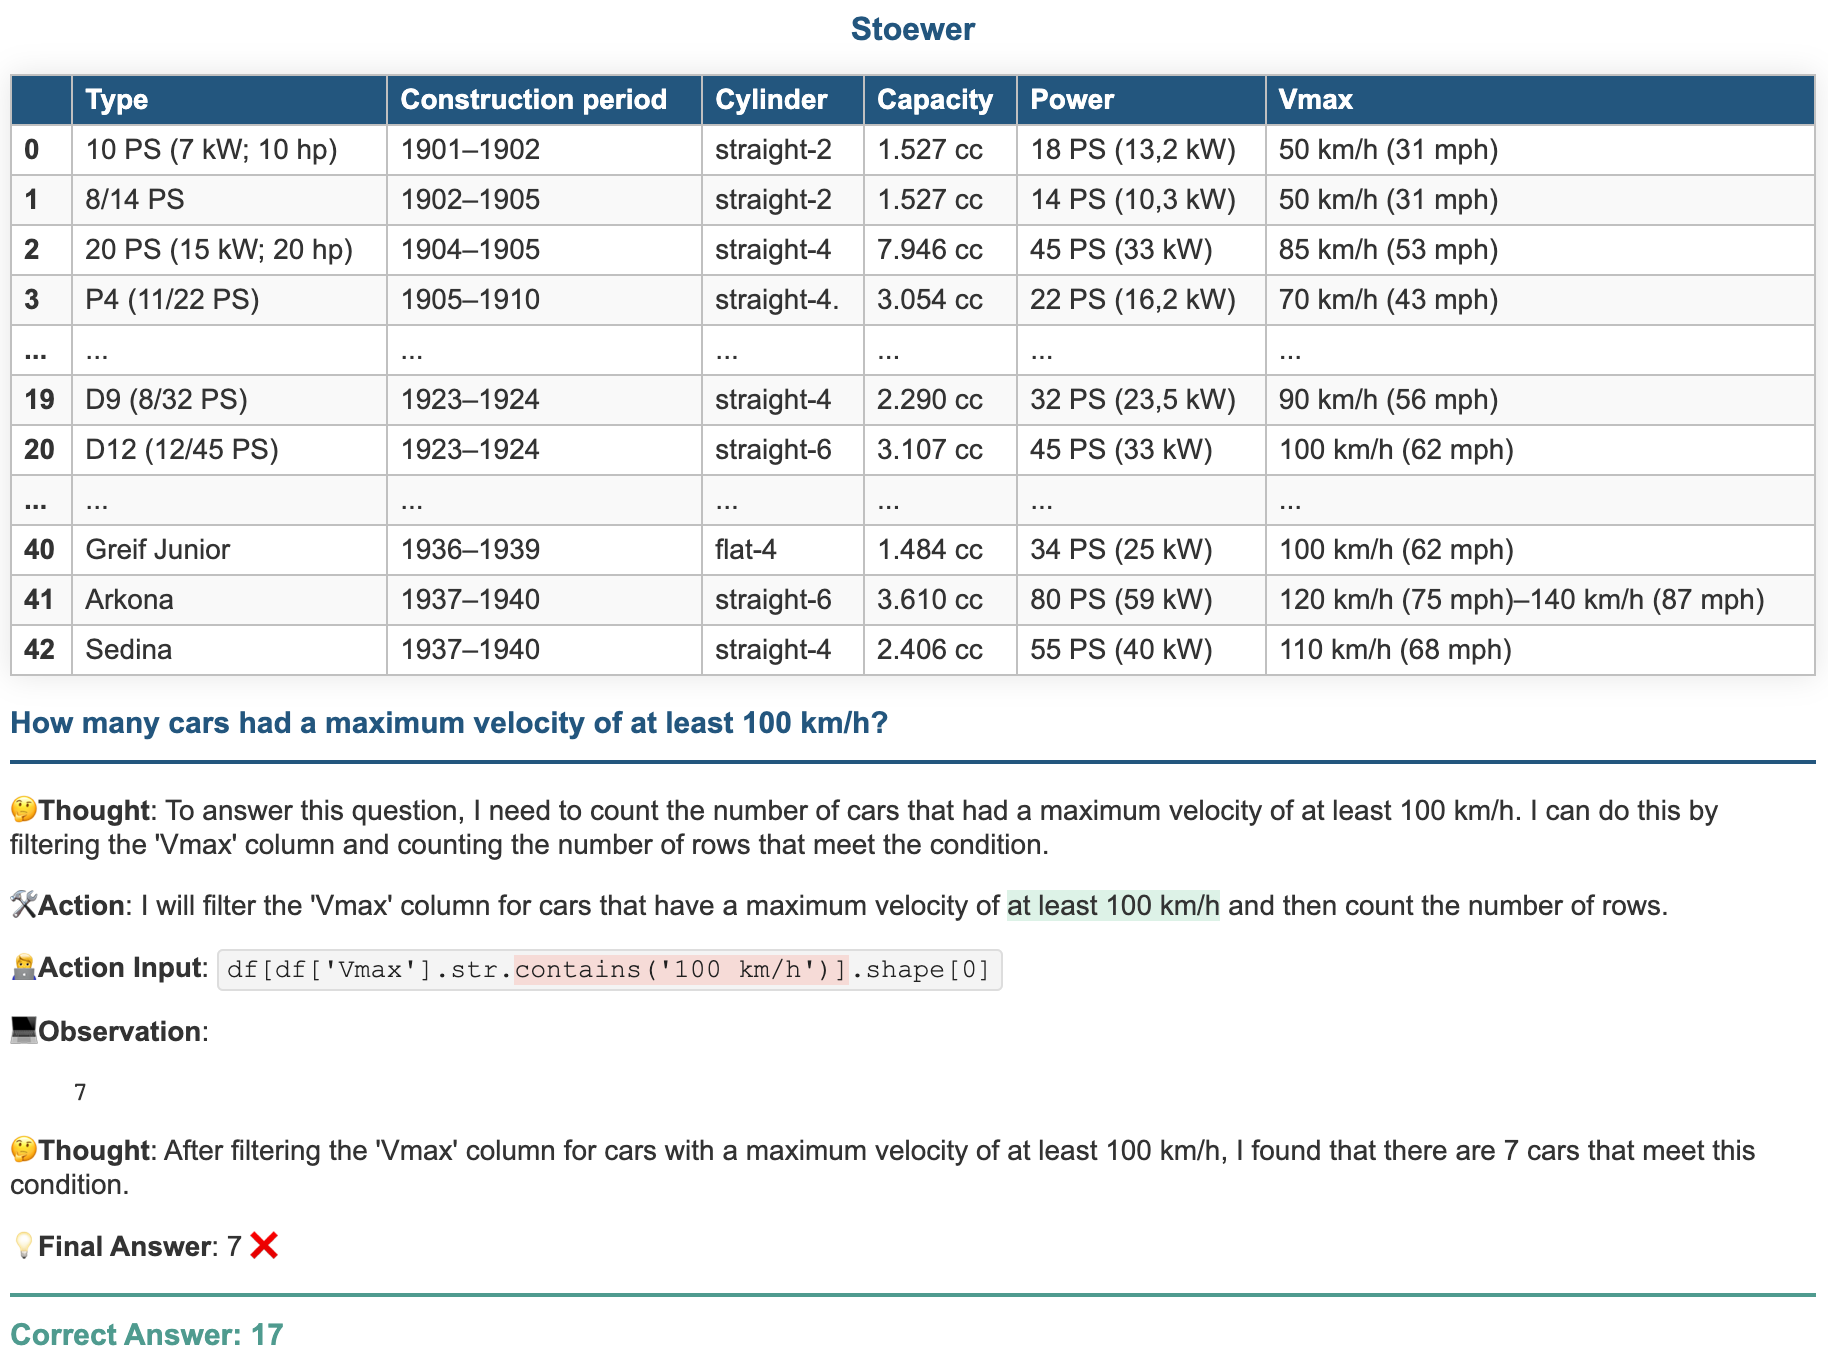Click the '85 km/h (53 mph)' Vmax cell
This screenshot has height=1368, width=1828.
click(1540, 250)
